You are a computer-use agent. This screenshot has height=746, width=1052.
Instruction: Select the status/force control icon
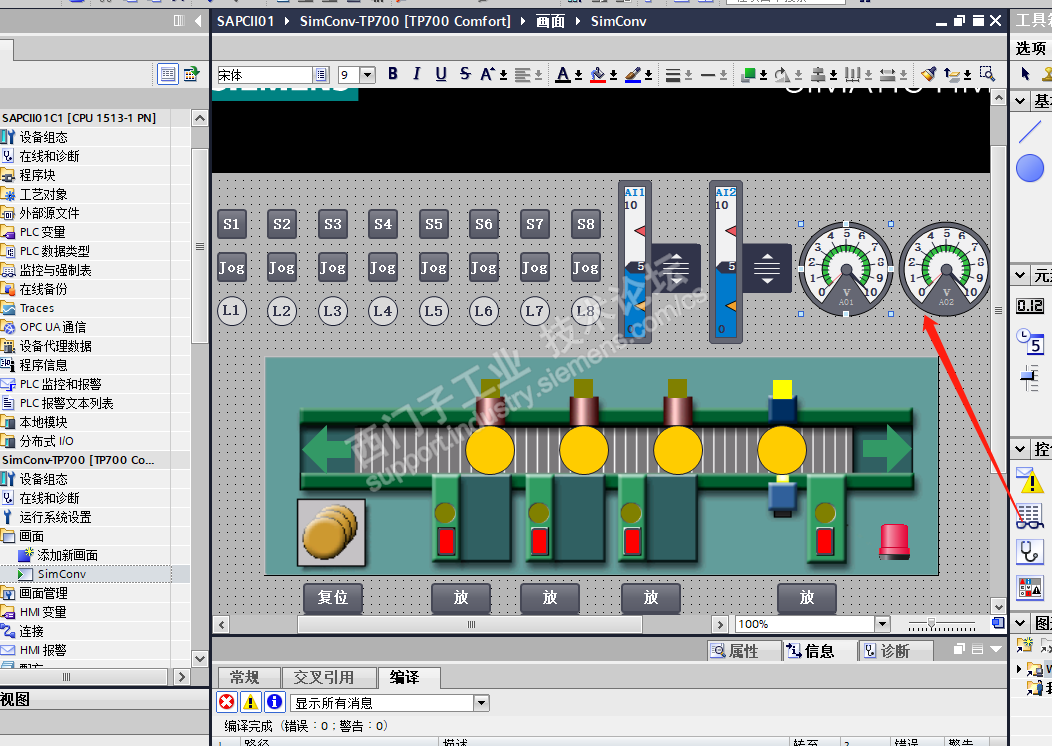point(1030,588)
